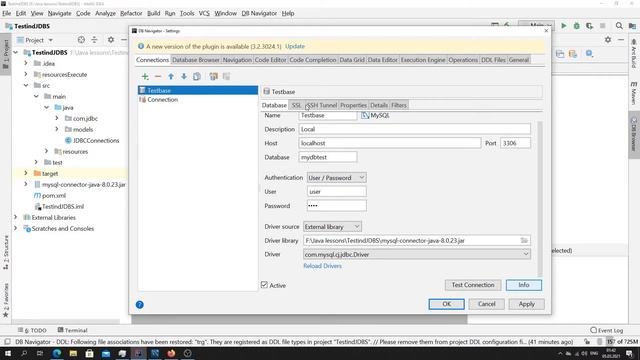Screen dimensions: 640x360
Task: Select the Connection entry in the list
Action: 198,100
